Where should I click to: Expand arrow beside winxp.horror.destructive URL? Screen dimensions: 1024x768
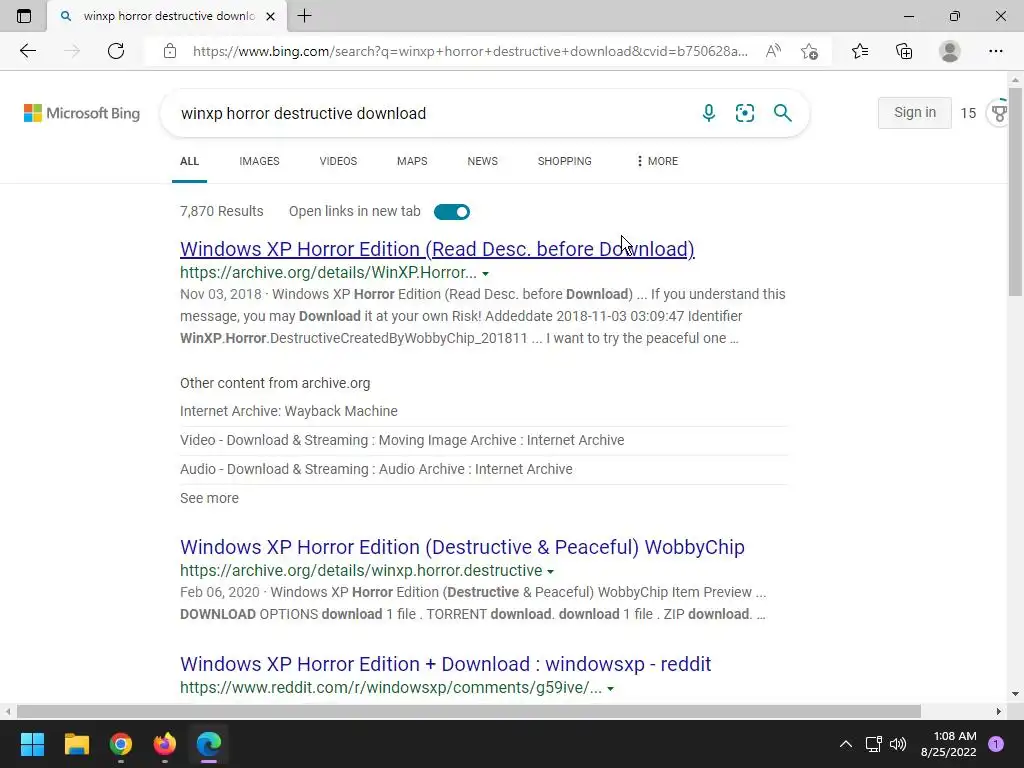click(551, 571)
